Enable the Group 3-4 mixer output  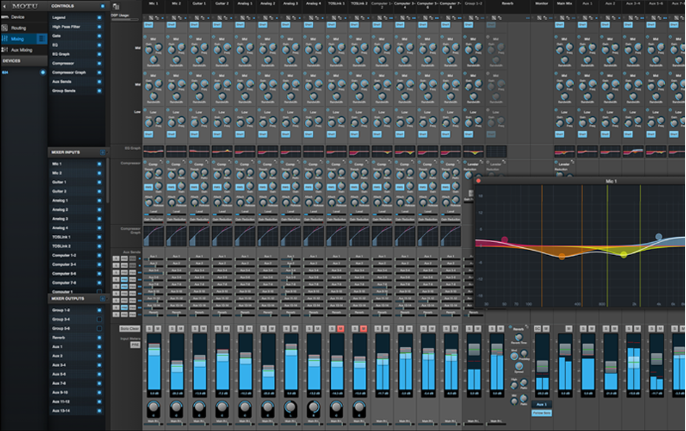[x=99, y=319]
